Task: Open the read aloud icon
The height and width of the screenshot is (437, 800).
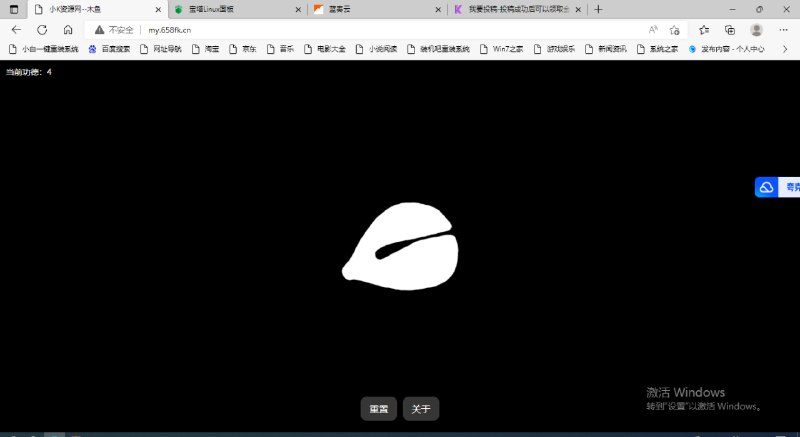Action: pos(652,30)
